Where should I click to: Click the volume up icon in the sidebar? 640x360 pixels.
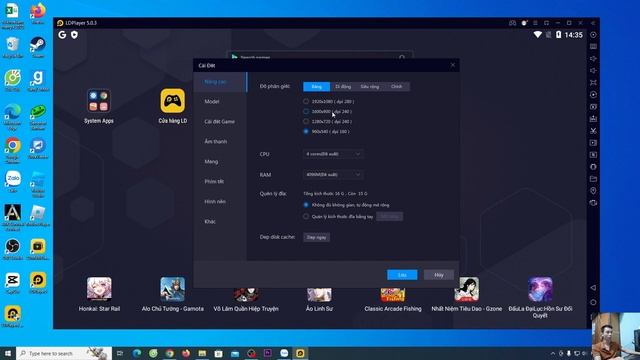pos(593,58)
